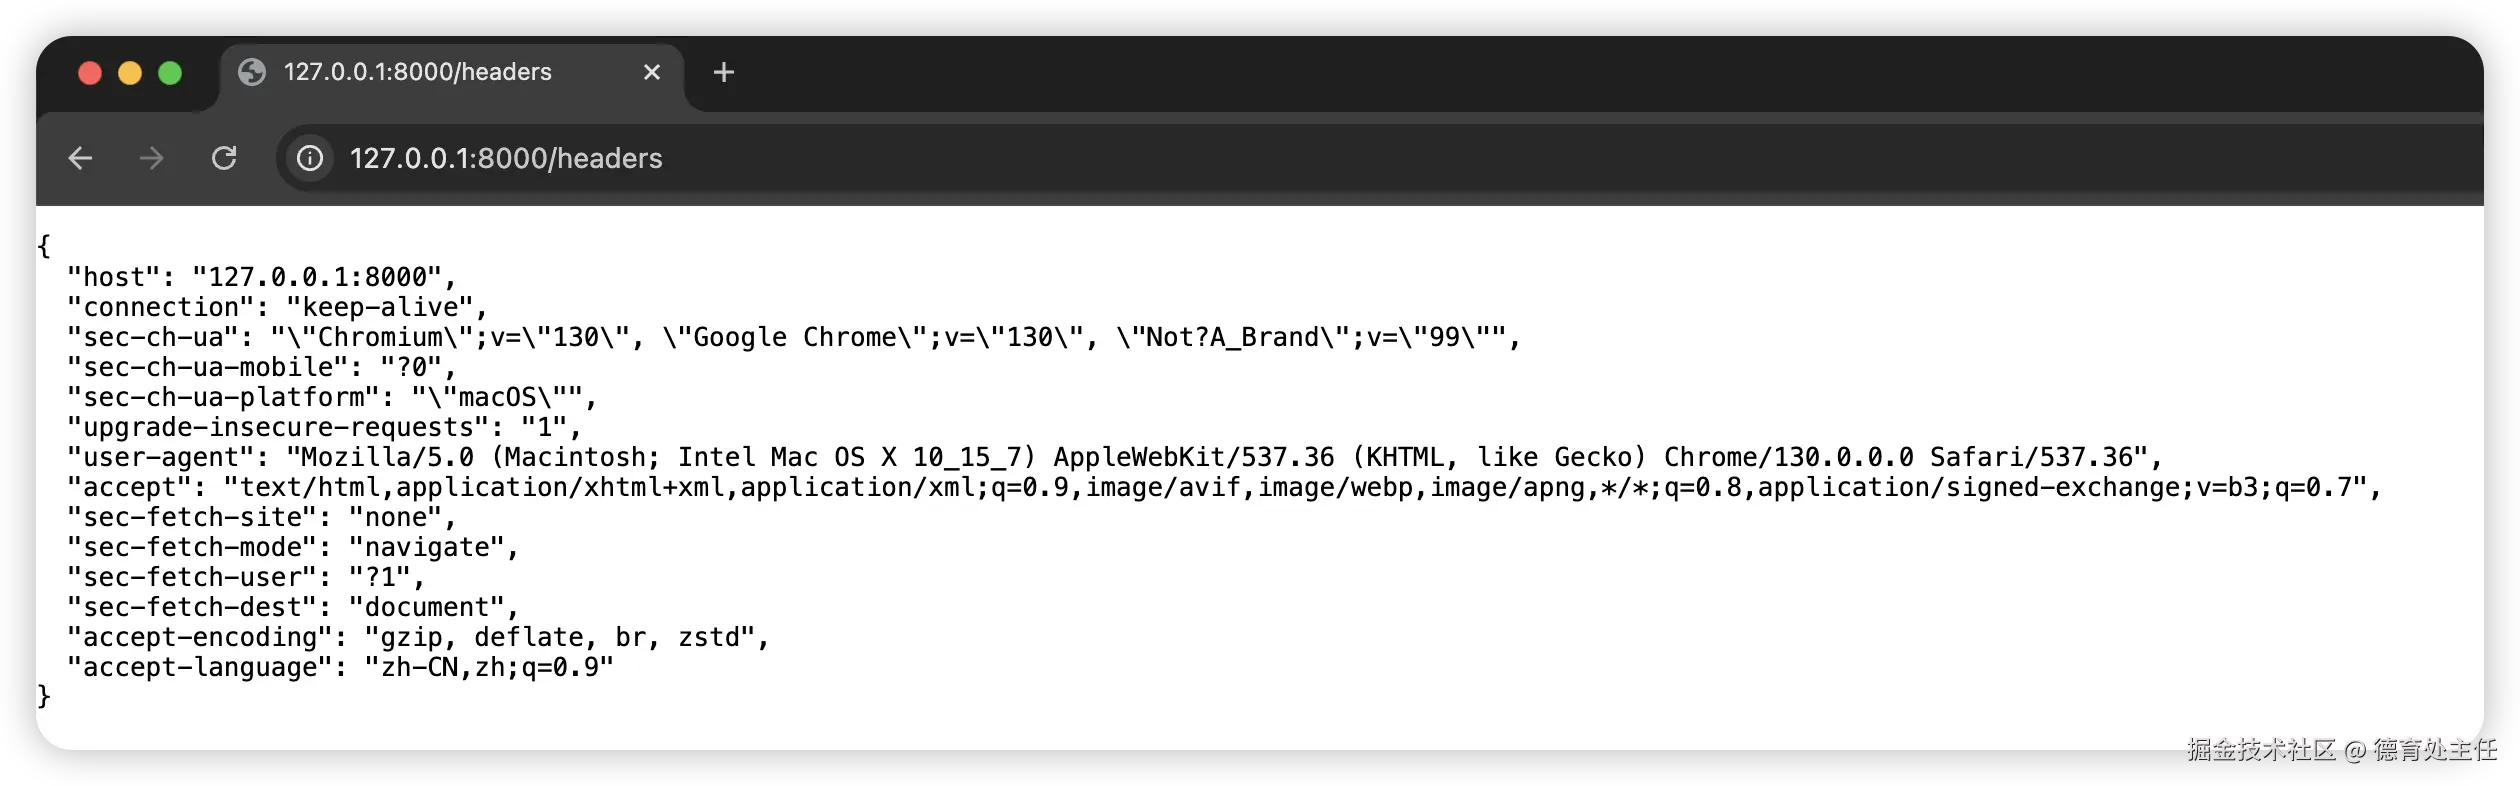Click the "upgrade-insecure-requests" line

pyautogui.click(x=324, y=427)
